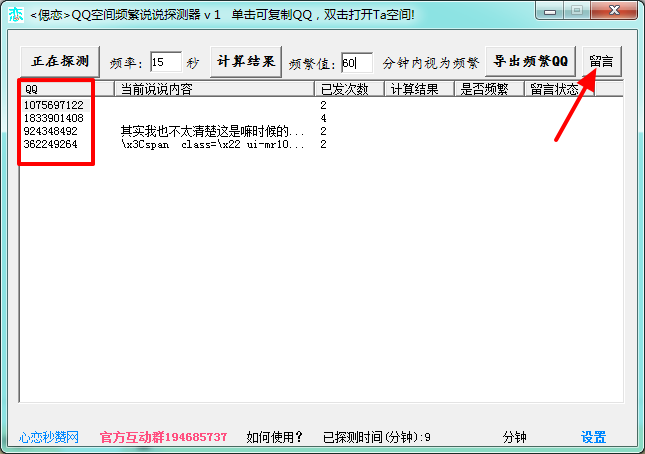This screenshot has height=454, width=645.
Task: Close the detector window
Action: point(614,11)
